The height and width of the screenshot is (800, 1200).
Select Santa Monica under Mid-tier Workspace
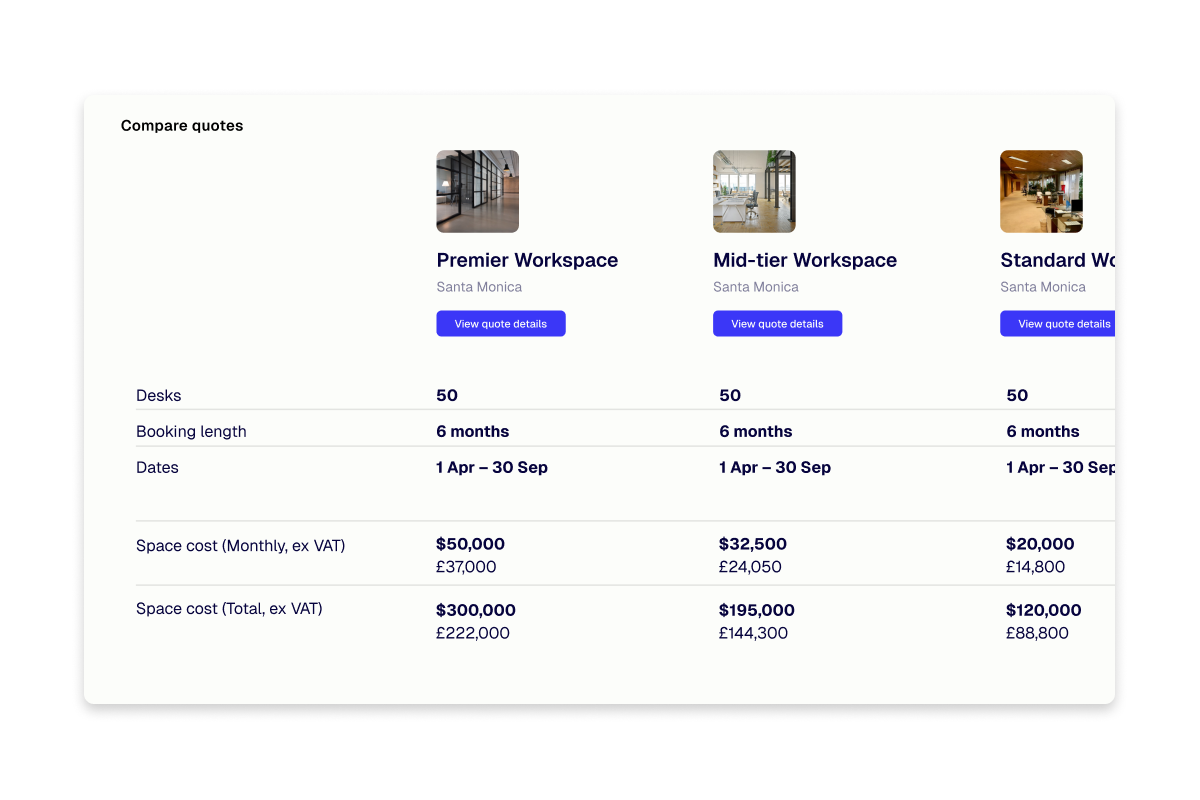tap(755, 287)
